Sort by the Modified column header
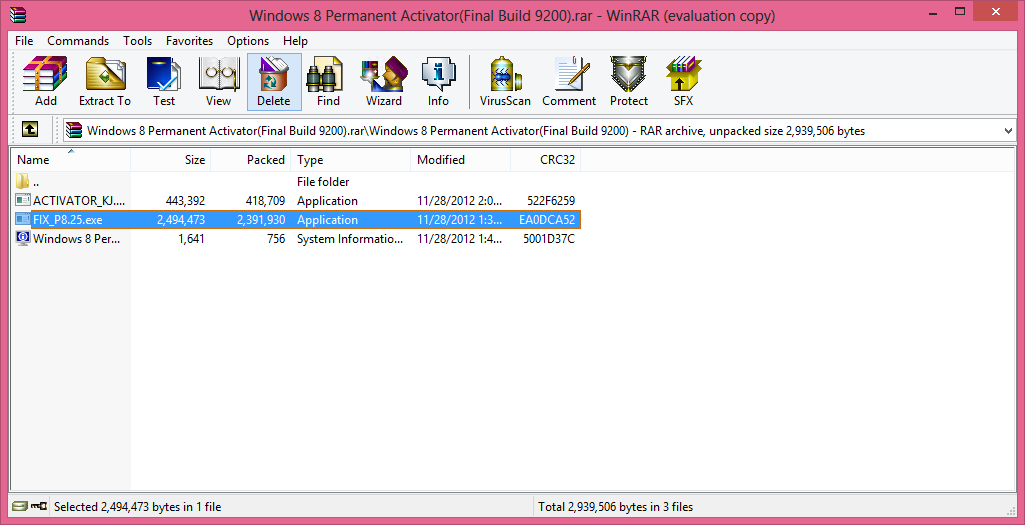This screenshot has height=525, width=1025. (x=461, y=160)
